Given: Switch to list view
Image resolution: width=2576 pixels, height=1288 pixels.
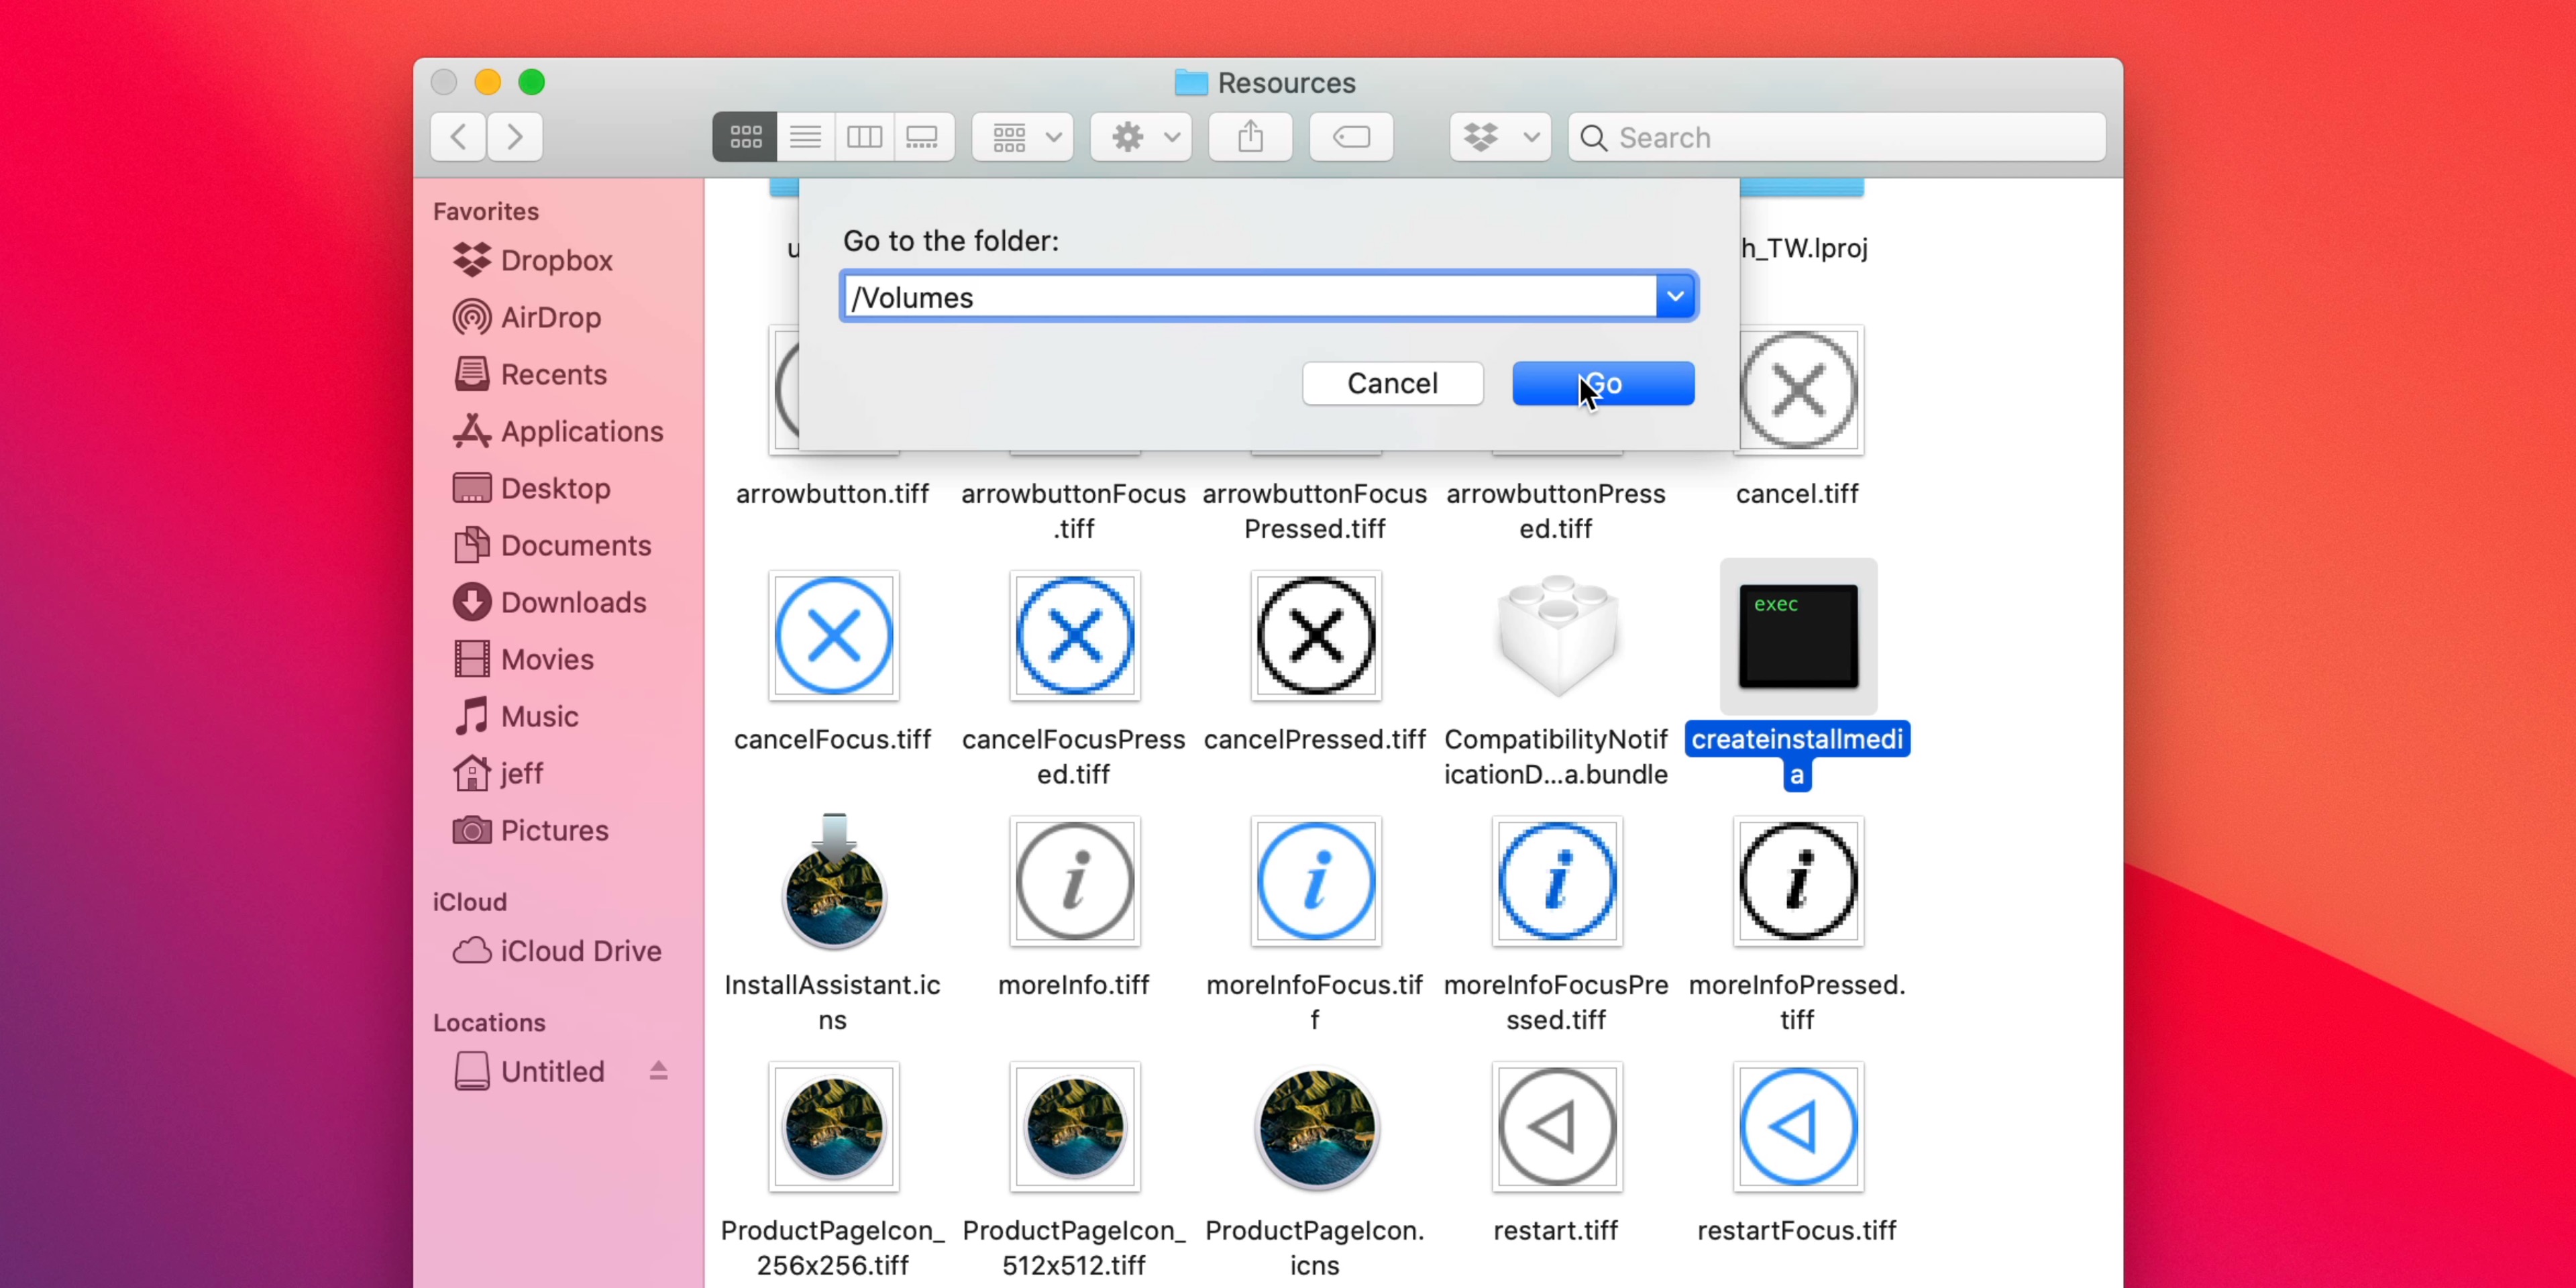Looking at the screenshot, I should (x=805, y=137).
